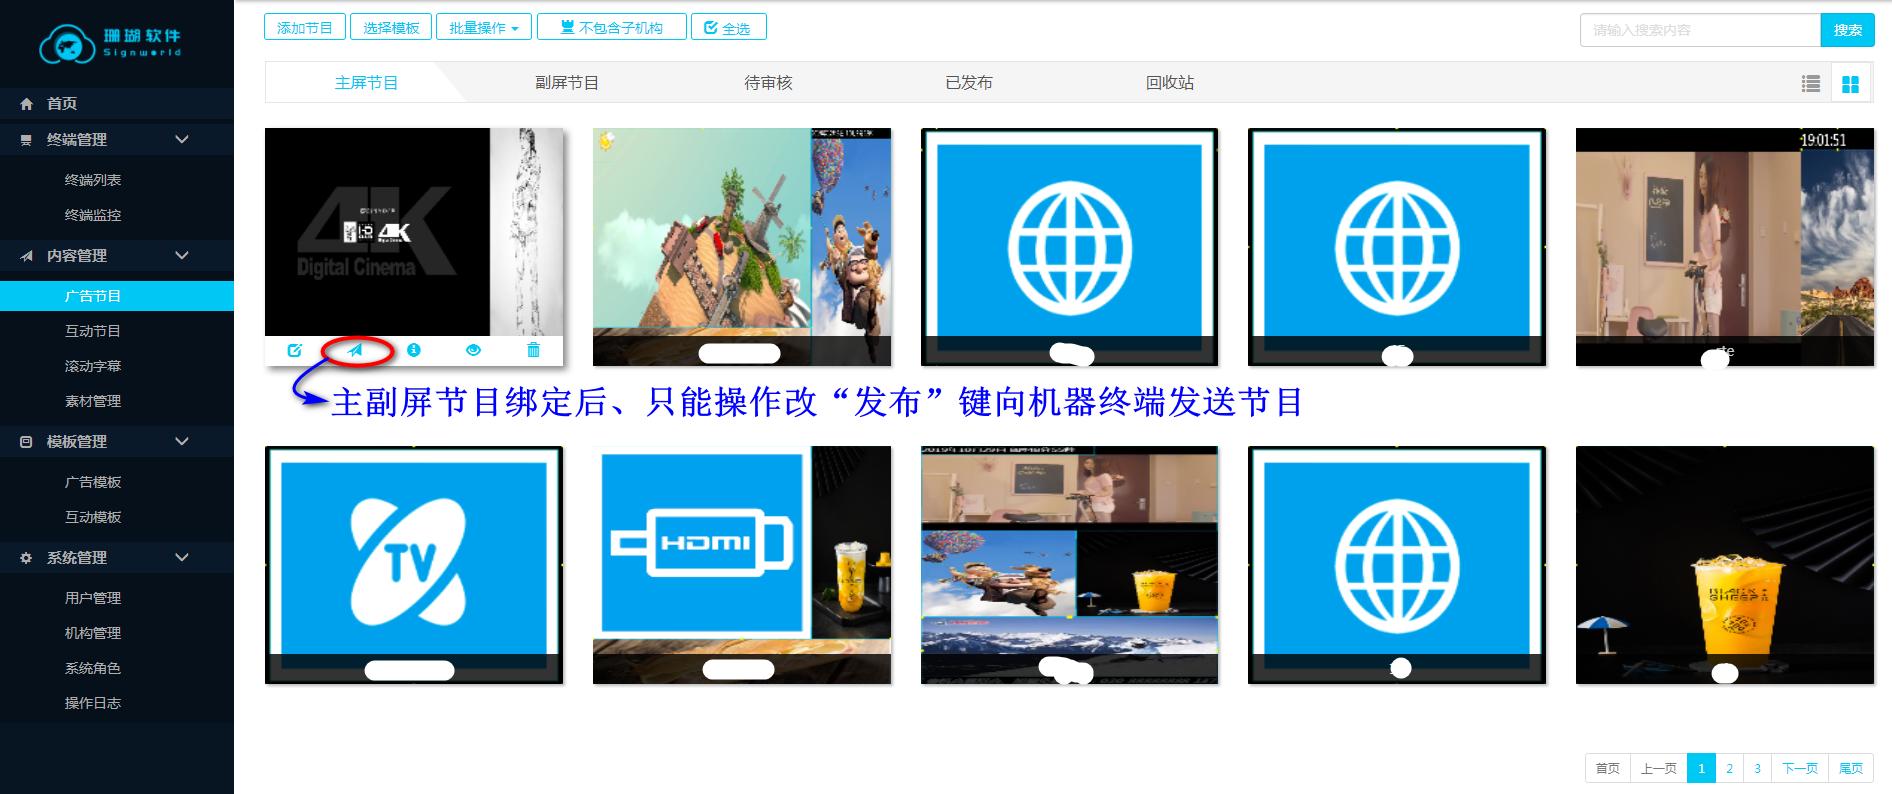Select the globe-icon program beside the 19:01:51 card
Image resolution: width=1892 pixels, height=794 pixels.
[x=1397, y=247]
